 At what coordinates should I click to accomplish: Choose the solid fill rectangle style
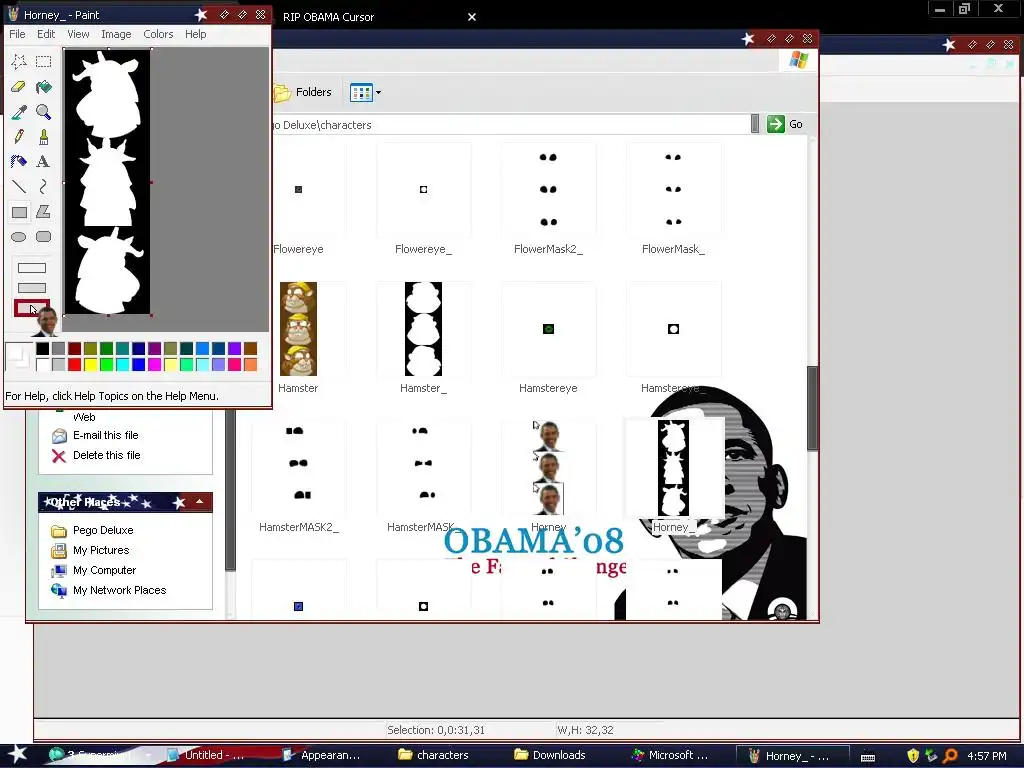click(31, 308)
